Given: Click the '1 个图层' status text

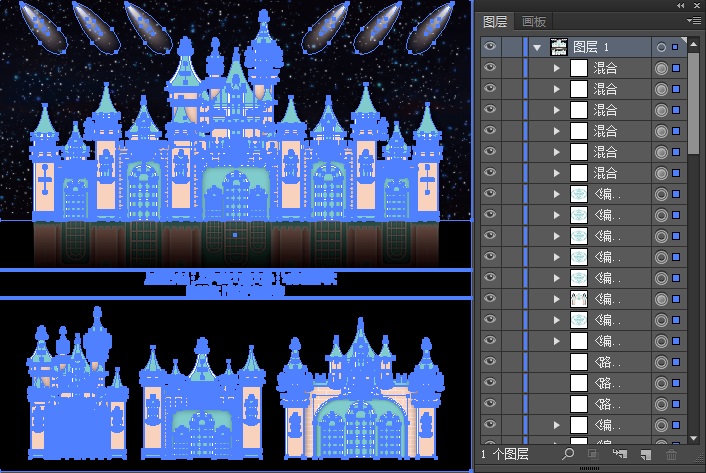Looking at the screenshot, I should tap(505, 454).
